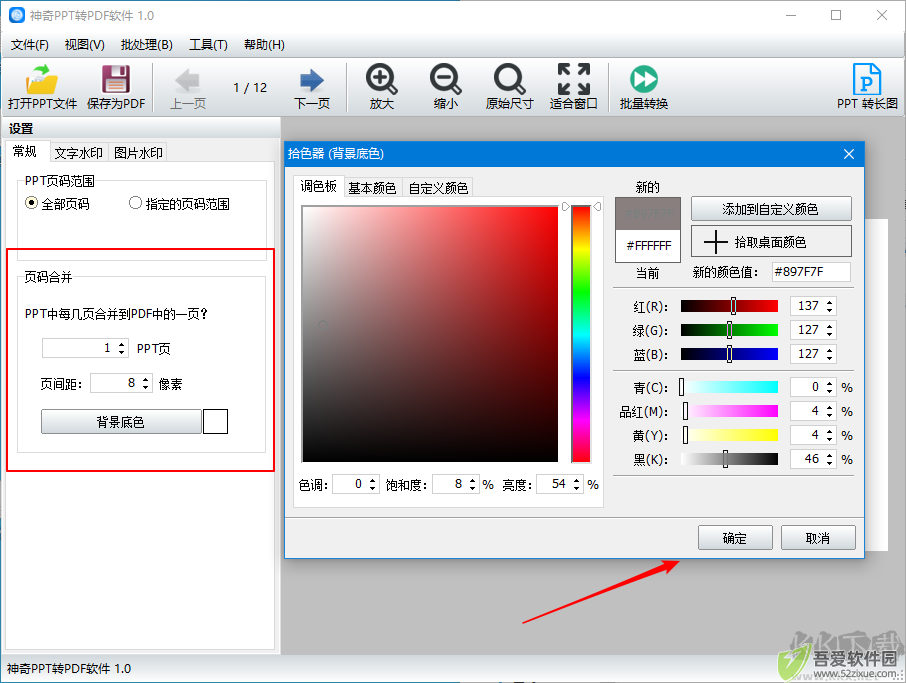Click the Magenta slider

pyautogui.click(x=729, y=411)
